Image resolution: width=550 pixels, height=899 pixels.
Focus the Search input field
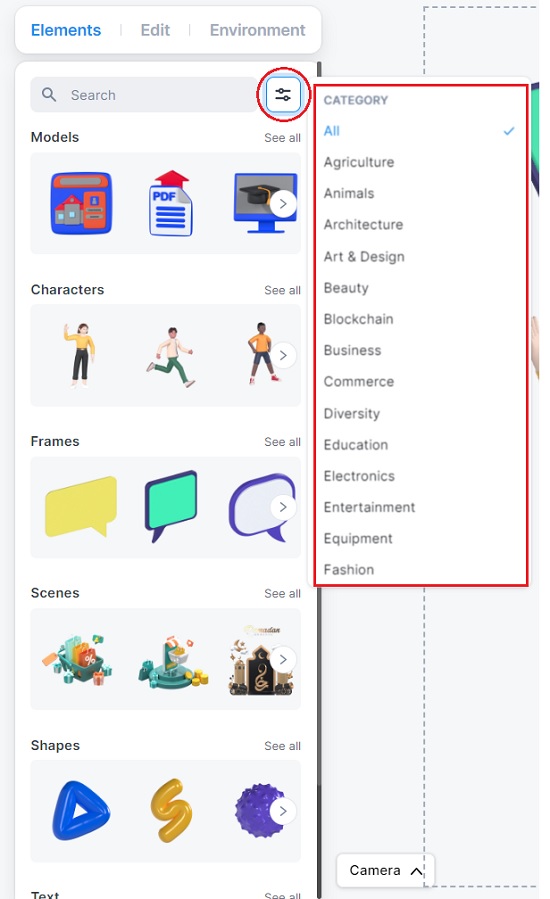[x=144, y=95]
